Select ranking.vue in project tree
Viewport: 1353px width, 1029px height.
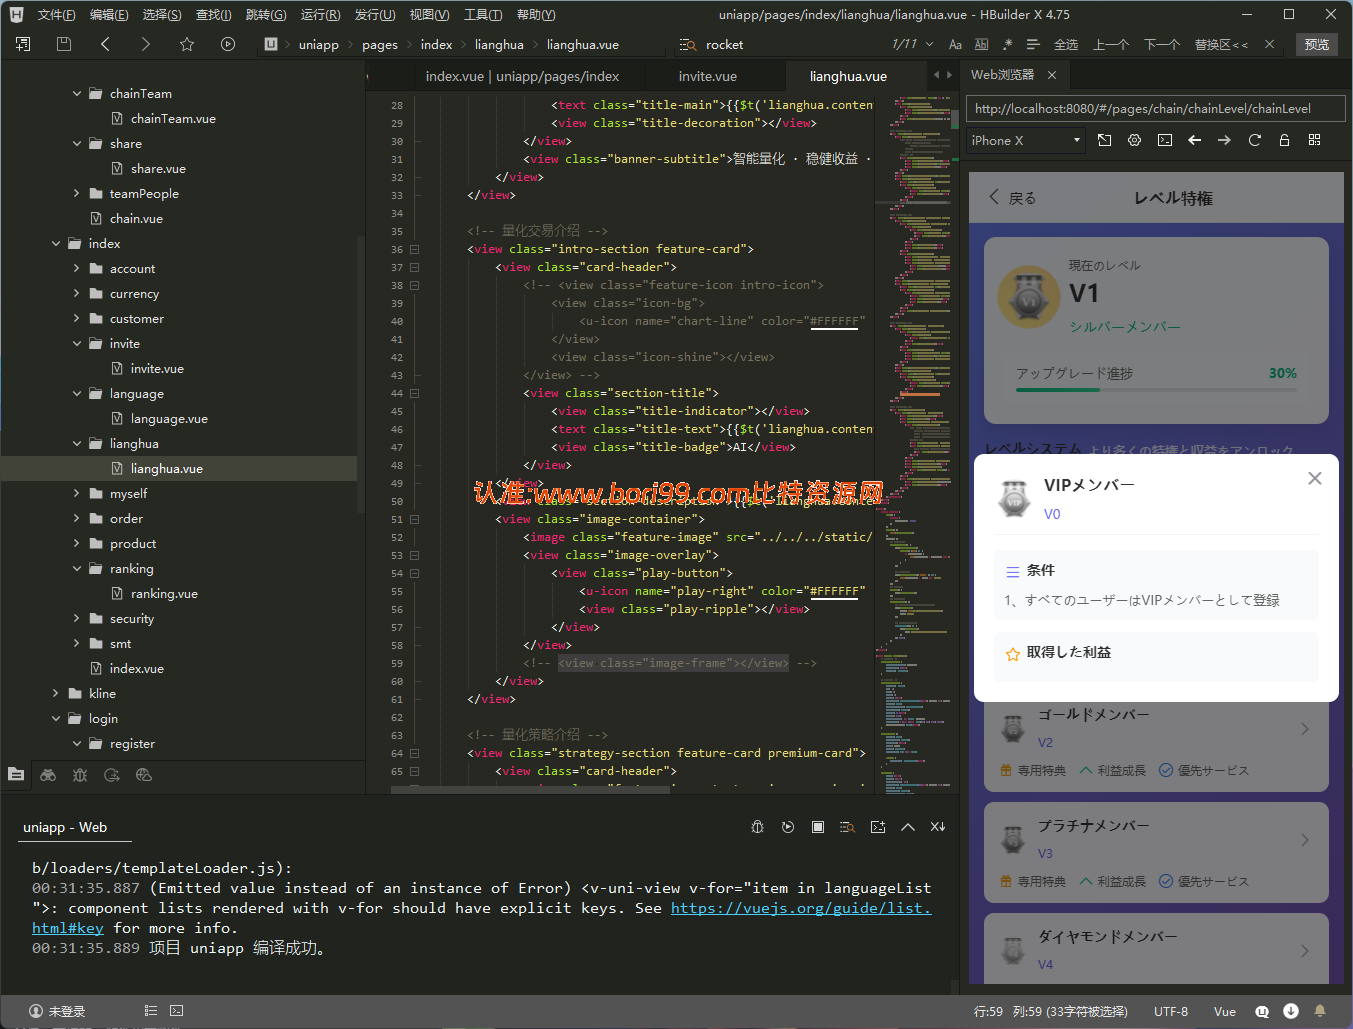tap(164, 594)
